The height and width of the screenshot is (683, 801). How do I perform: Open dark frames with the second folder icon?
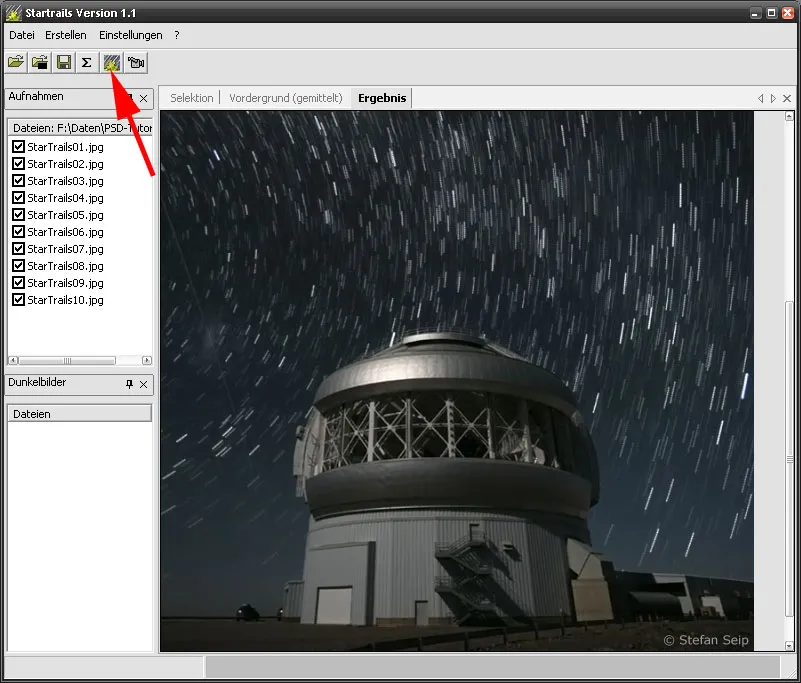[39, 62]
